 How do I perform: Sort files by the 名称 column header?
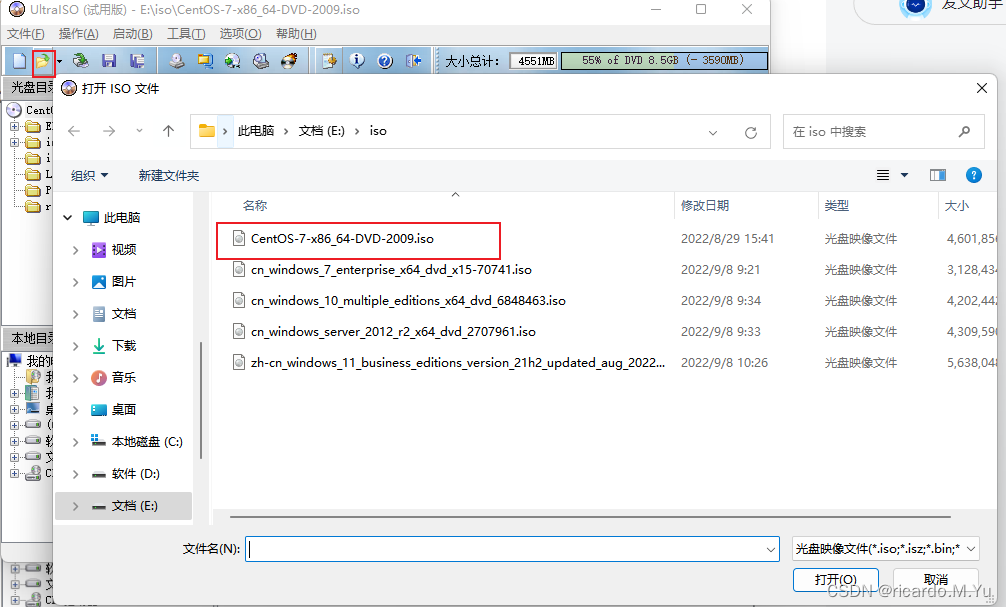[255, 206]
